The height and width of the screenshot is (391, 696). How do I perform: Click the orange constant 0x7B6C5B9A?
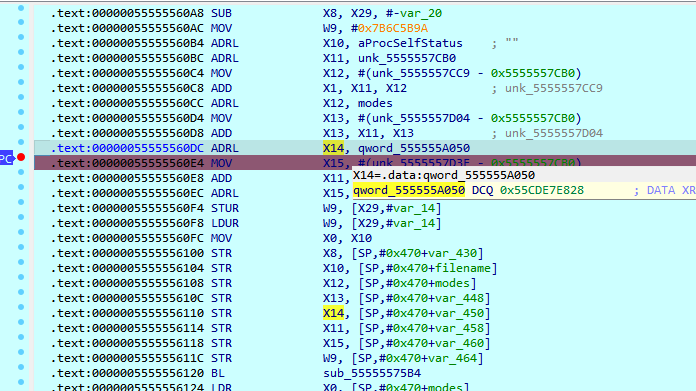[x=393, y=28]
